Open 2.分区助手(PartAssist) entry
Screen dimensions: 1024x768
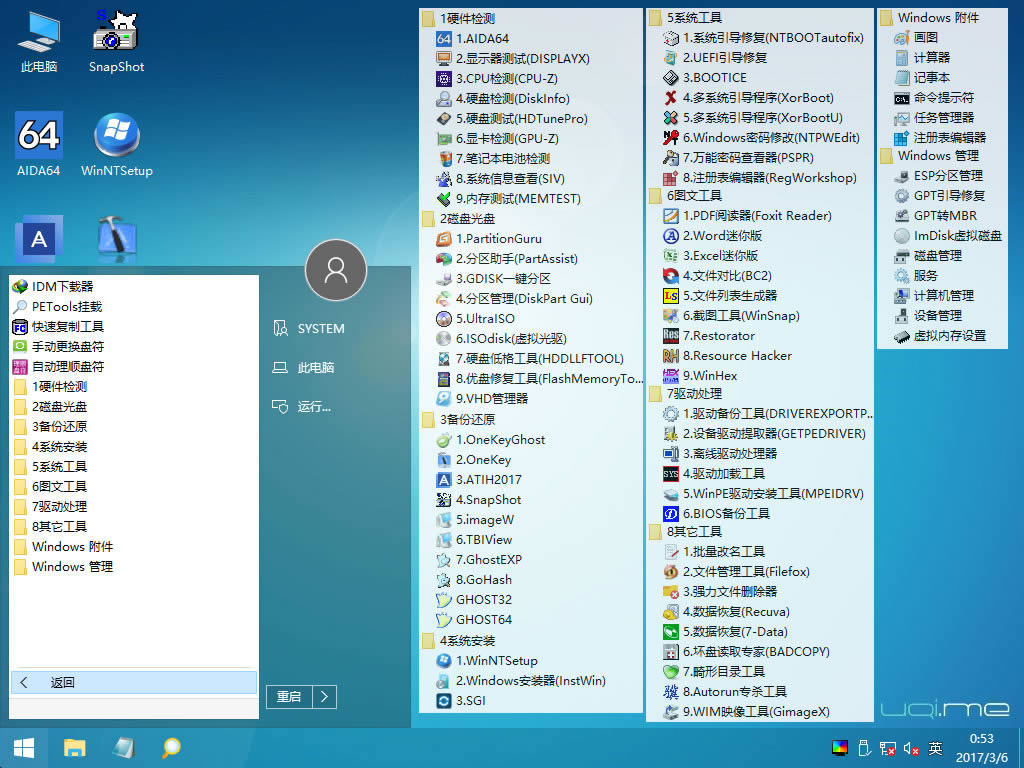[x=507, y=259]
